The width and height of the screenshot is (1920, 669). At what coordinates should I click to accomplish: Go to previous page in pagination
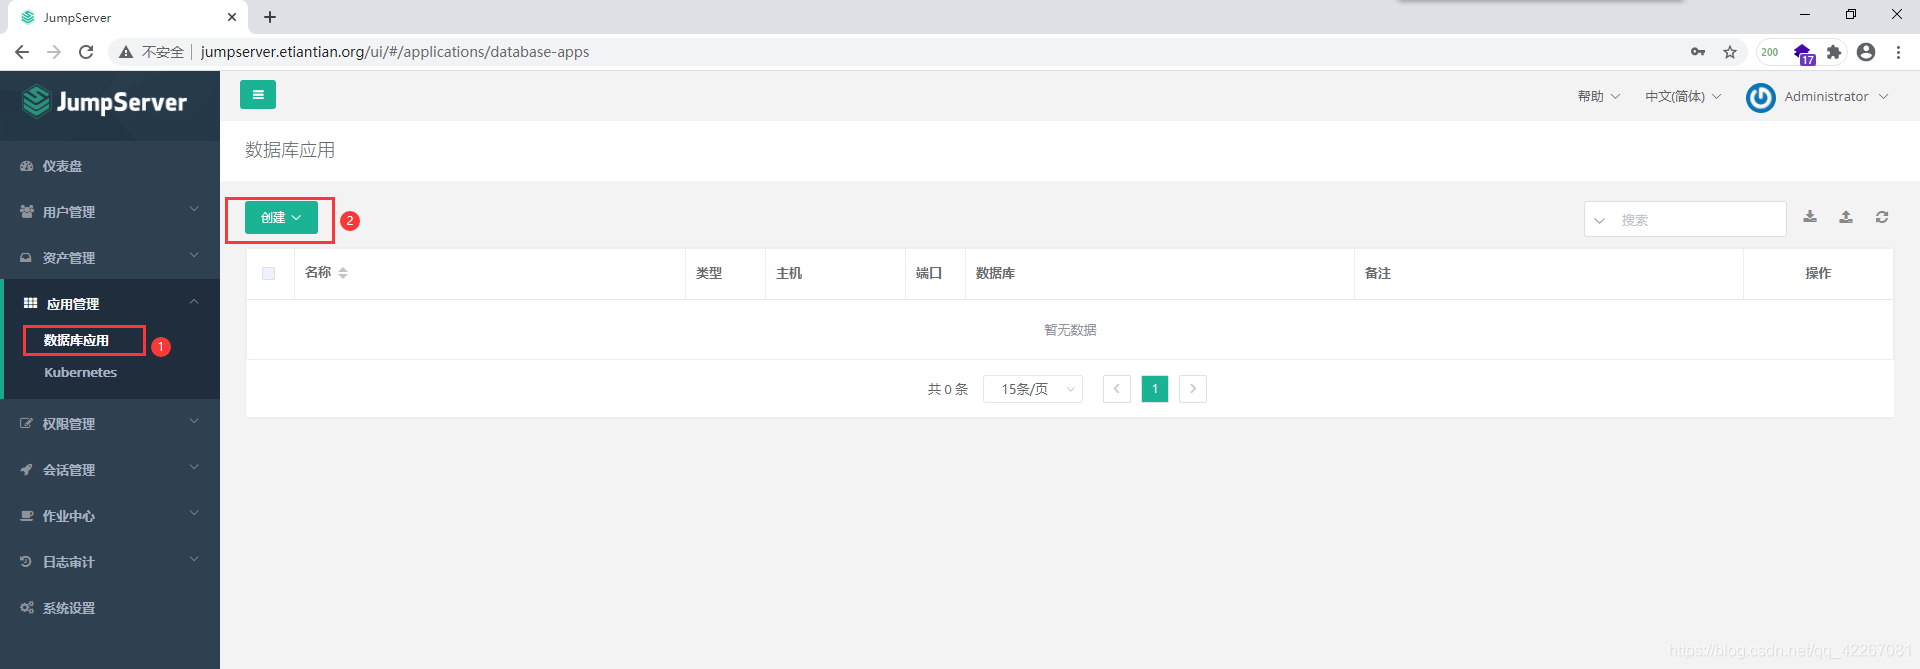pyautogui.click(x=1117, y=389)
